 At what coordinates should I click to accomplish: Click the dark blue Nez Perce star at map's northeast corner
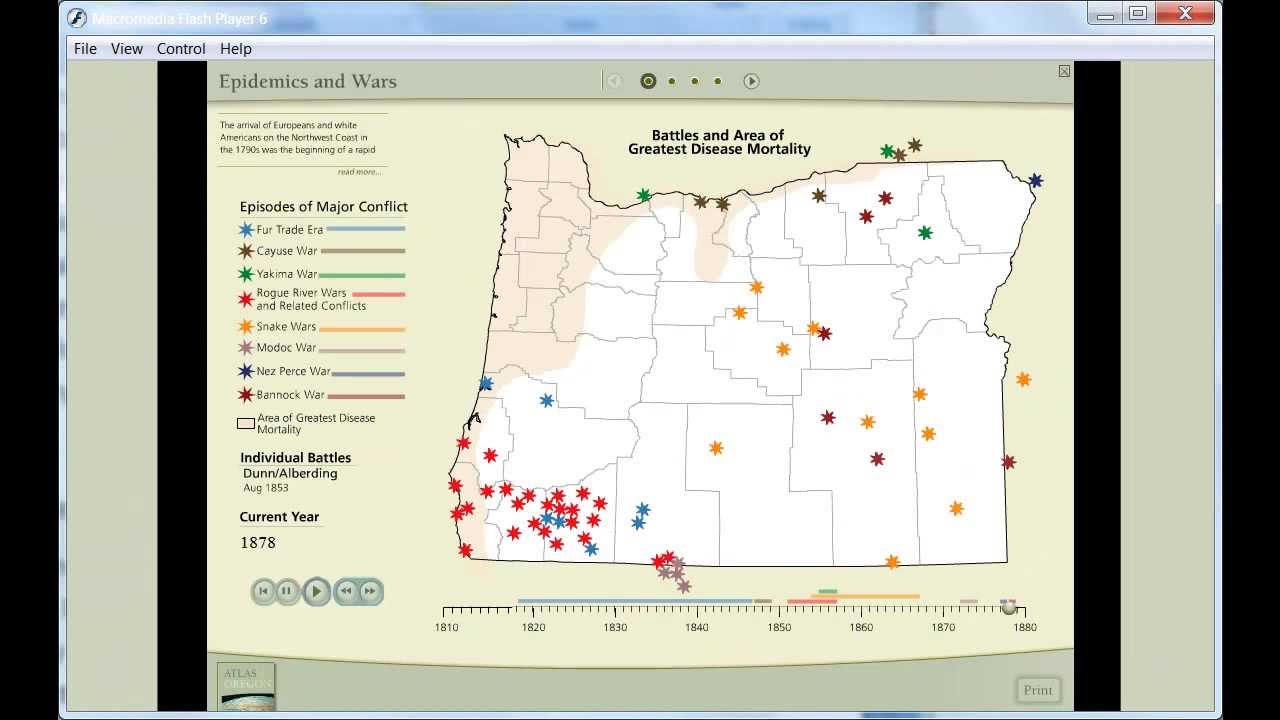point(1036,181)
